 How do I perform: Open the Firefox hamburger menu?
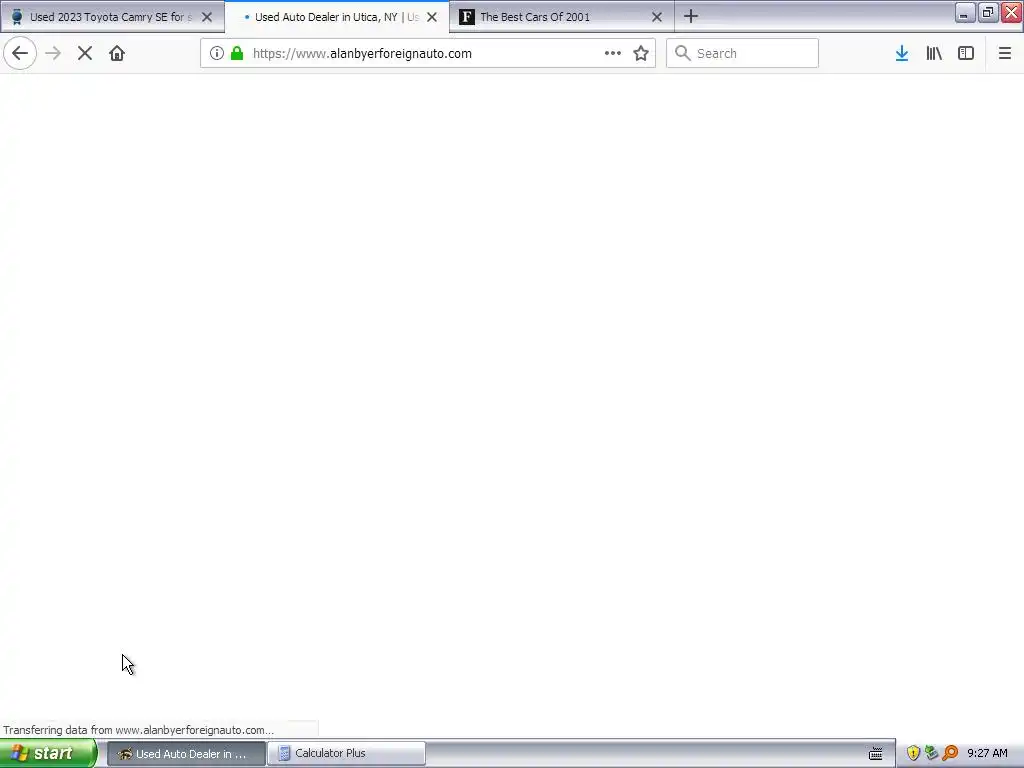point(1005,54)
